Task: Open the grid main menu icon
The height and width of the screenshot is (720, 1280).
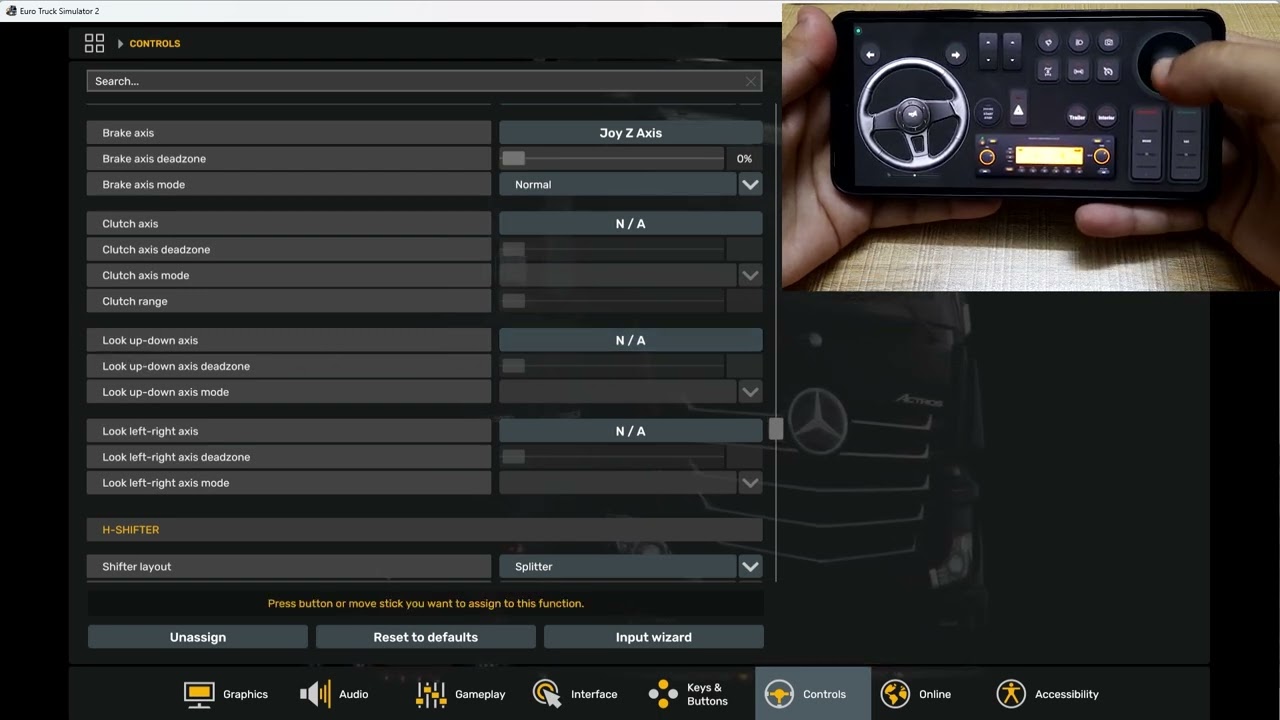Action: point(94,43)
